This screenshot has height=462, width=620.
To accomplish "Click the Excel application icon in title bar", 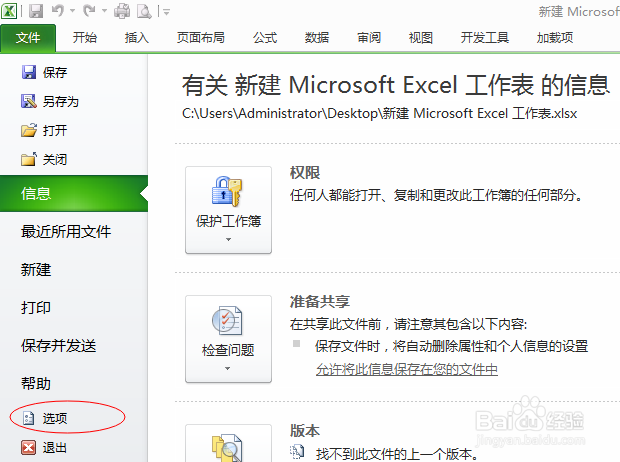I will pos(9,11).
